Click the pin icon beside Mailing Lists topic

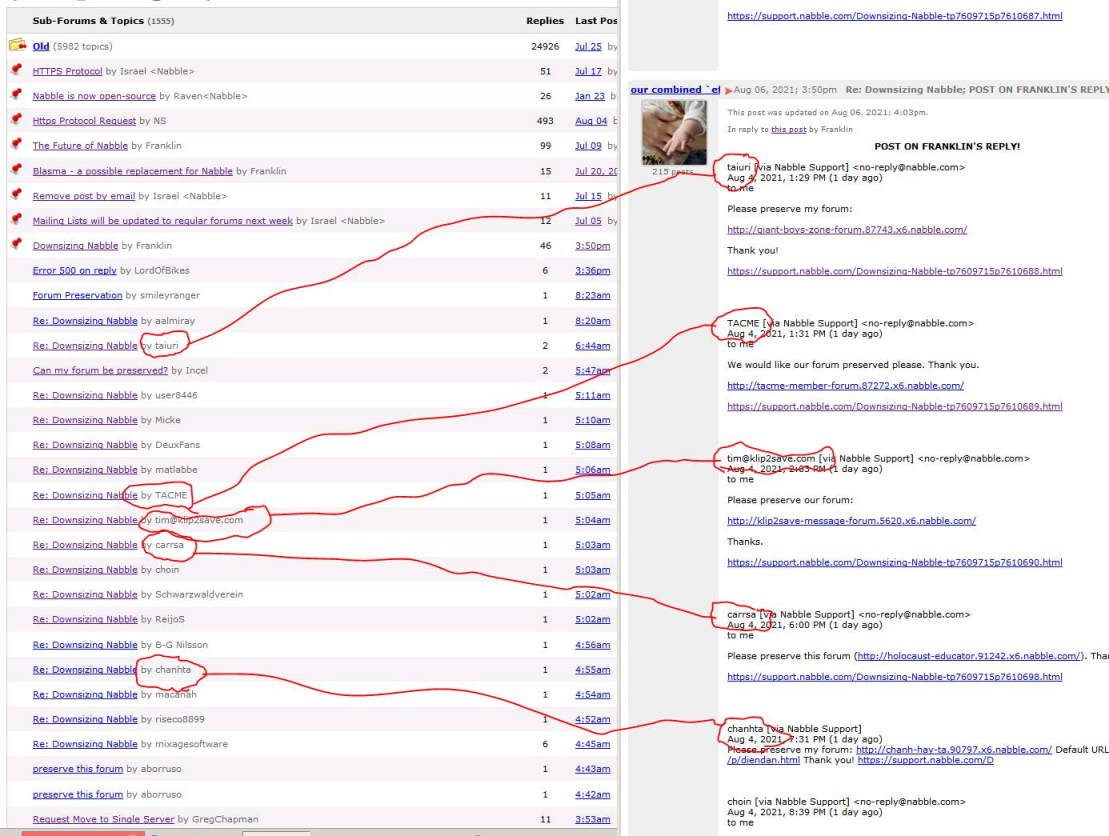click(16, 220)
